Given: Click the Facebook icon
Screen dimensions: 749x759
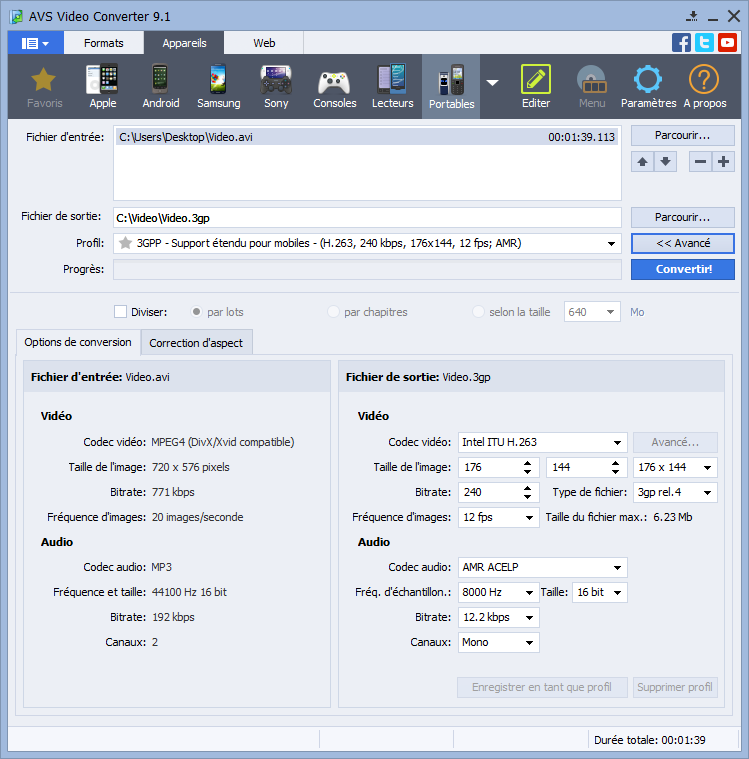Looking at the screenshot, I should pyautogui.click(x=682, y=43).
